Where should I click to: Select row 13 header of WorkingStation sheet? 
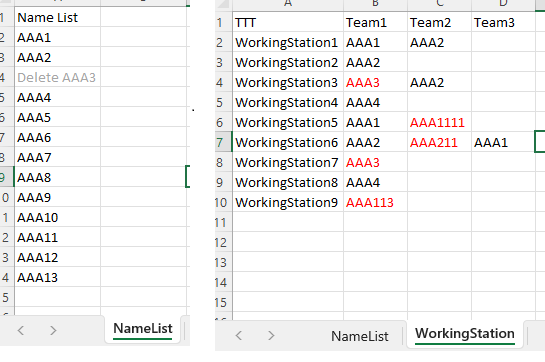223,262
